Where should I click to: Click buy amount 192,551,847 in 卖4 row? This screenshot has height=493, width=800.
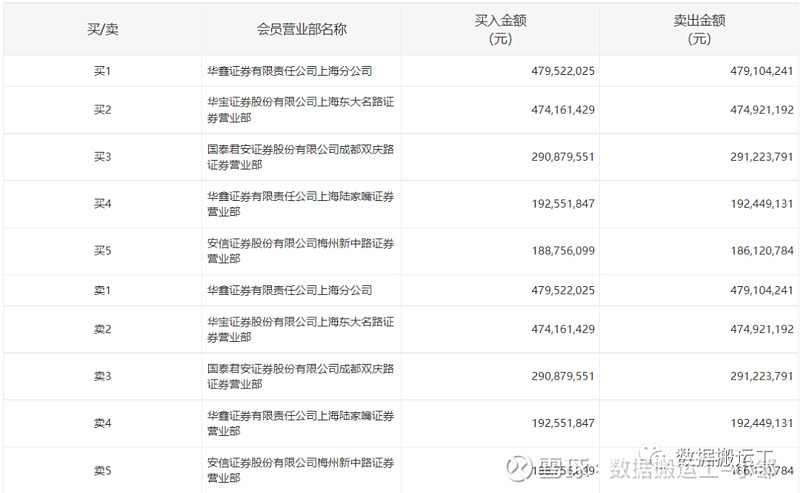click(563, 423)
